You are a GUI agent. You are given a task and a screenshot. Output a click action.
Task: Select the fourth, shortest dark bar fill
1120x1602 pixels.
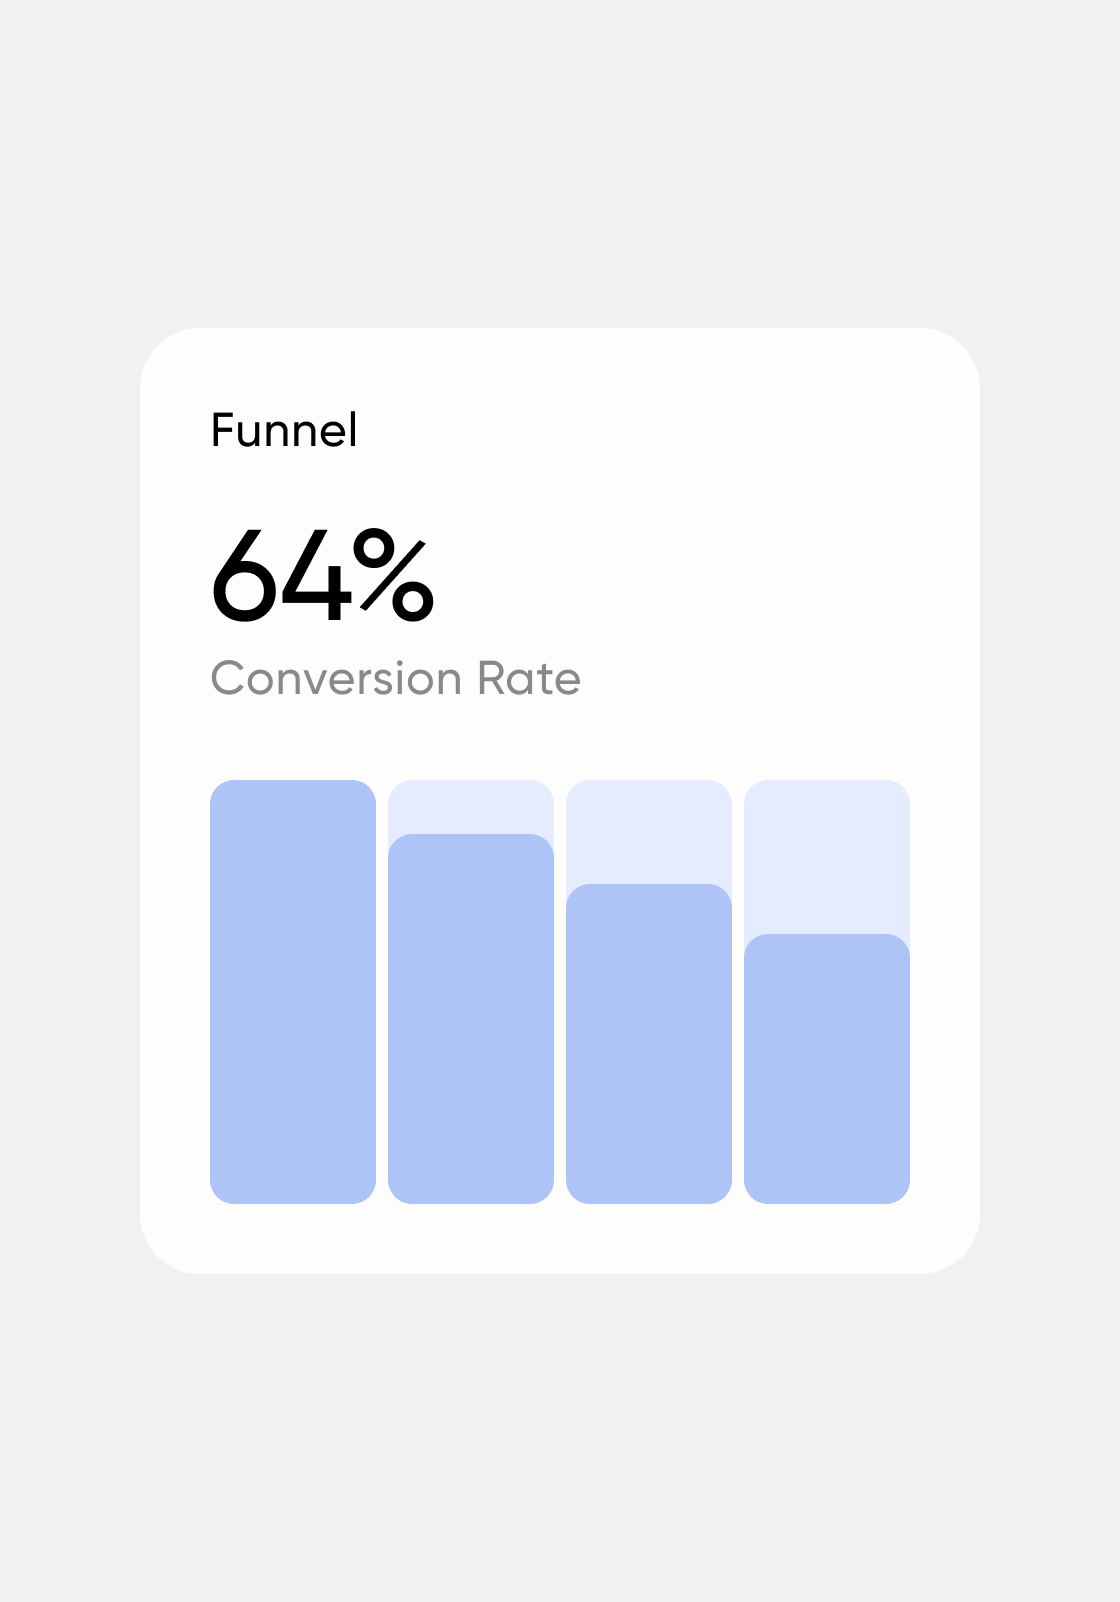(827, 1068)
